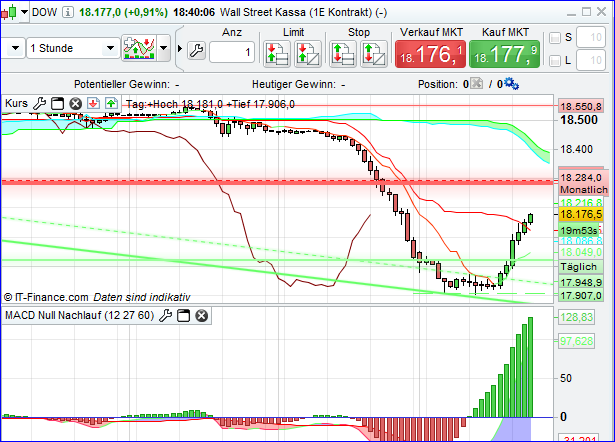Click the current price label 18.176,5
Image resolution: width=615 pixels, height=442 pixels.
click(x=581, y=215)
